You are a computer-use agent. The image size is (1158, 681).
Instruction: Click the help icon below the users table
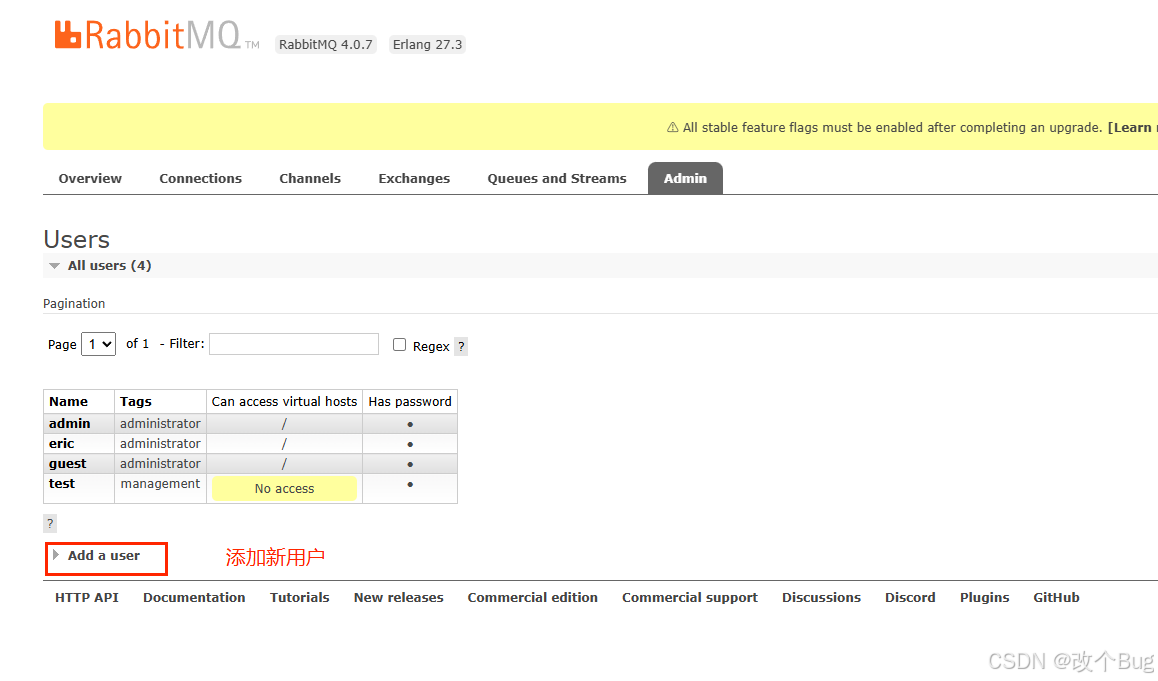49,523
